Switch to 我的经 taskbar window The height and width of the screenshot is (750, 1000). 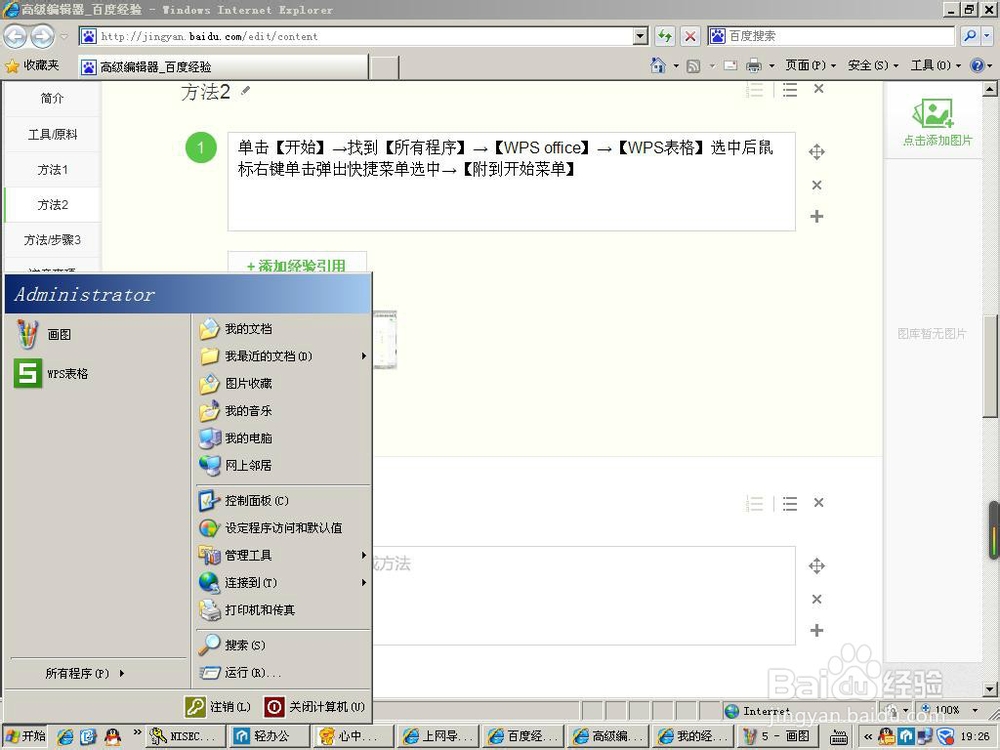693,737
